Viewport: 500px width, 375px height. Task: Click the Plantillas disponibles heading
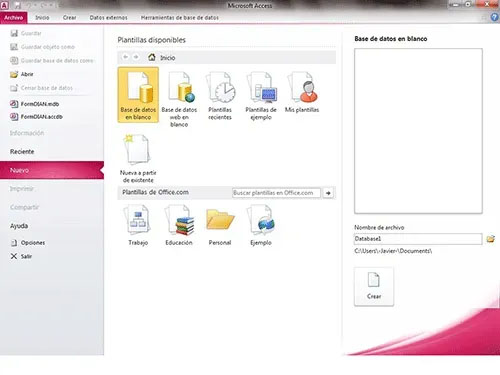[151, 40]
